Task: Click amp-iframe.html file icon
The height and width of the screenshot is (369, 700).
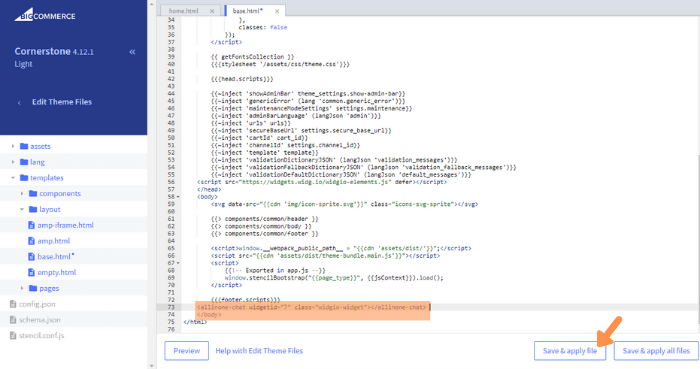Action: [x=31, y=225]
